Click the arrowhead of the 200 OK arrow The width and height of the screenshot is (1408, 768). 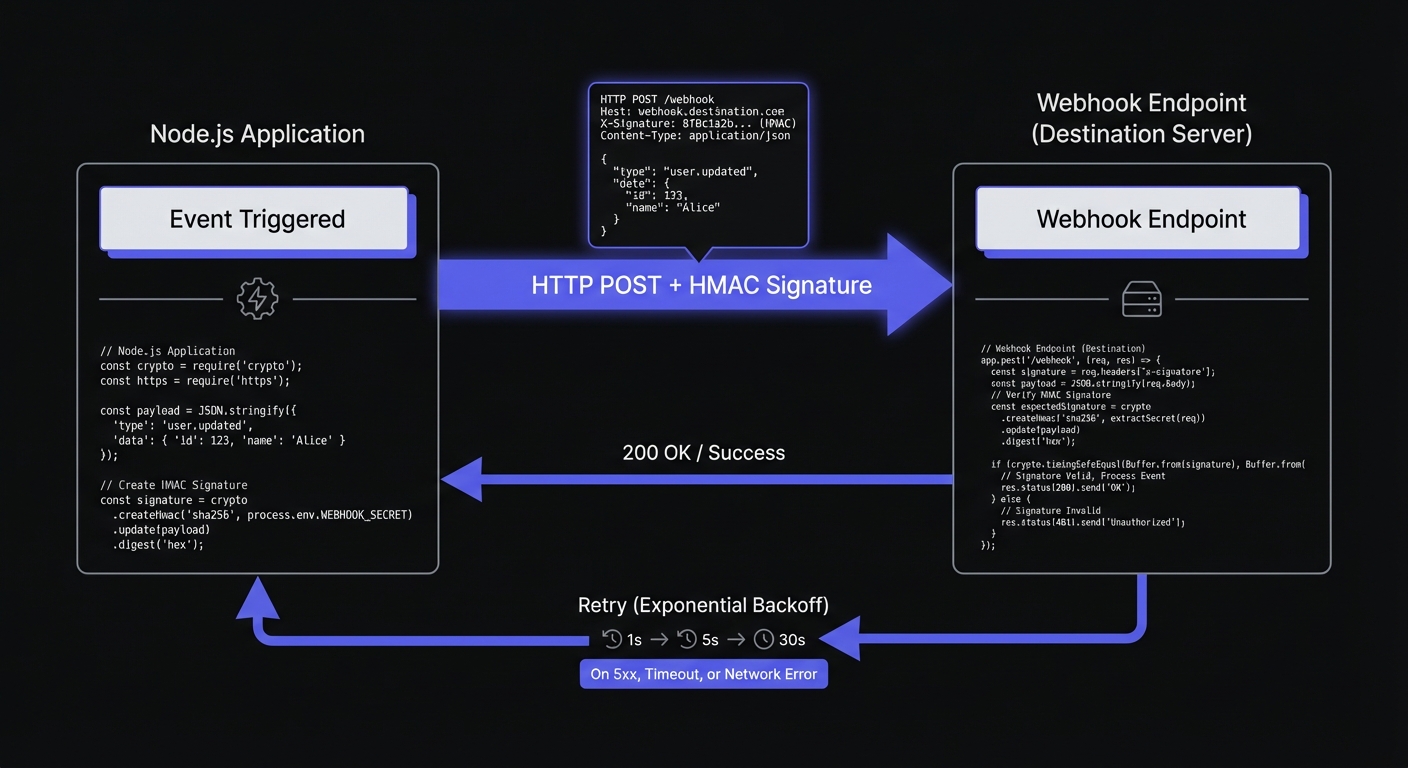pyautogui.click(x=461, y=480)
